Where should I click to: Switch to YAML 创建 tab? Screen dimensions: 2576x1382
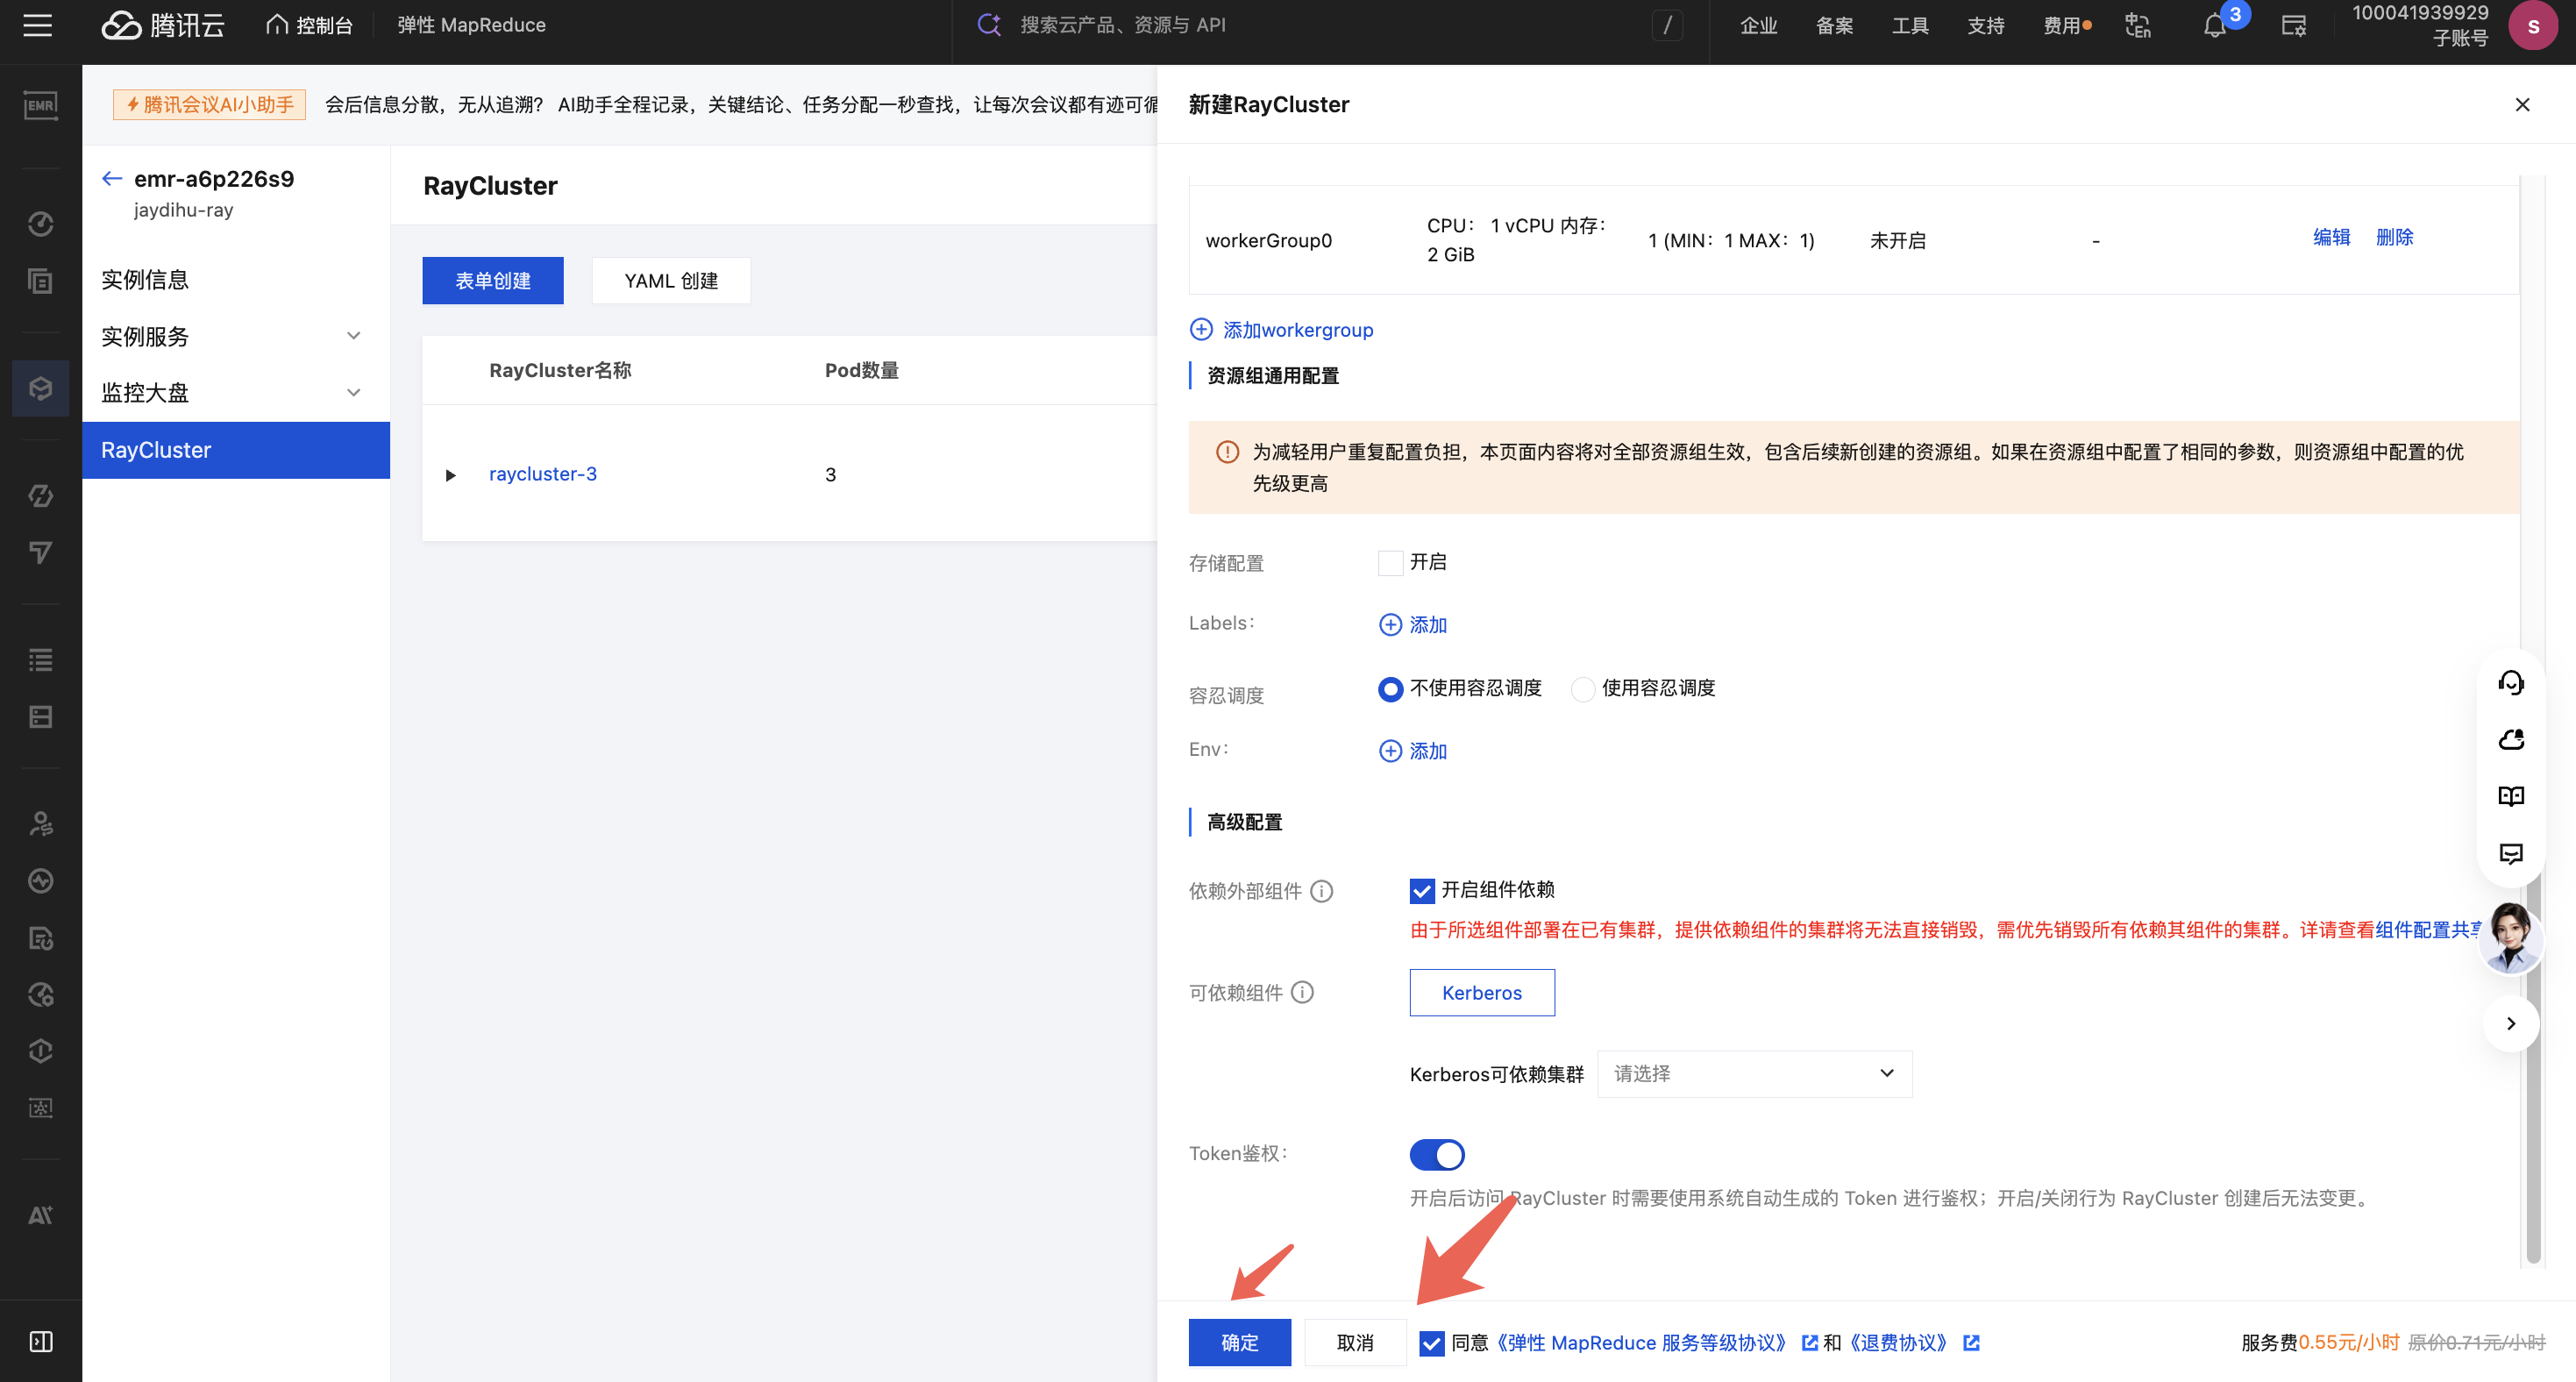(x=671, y=281)
